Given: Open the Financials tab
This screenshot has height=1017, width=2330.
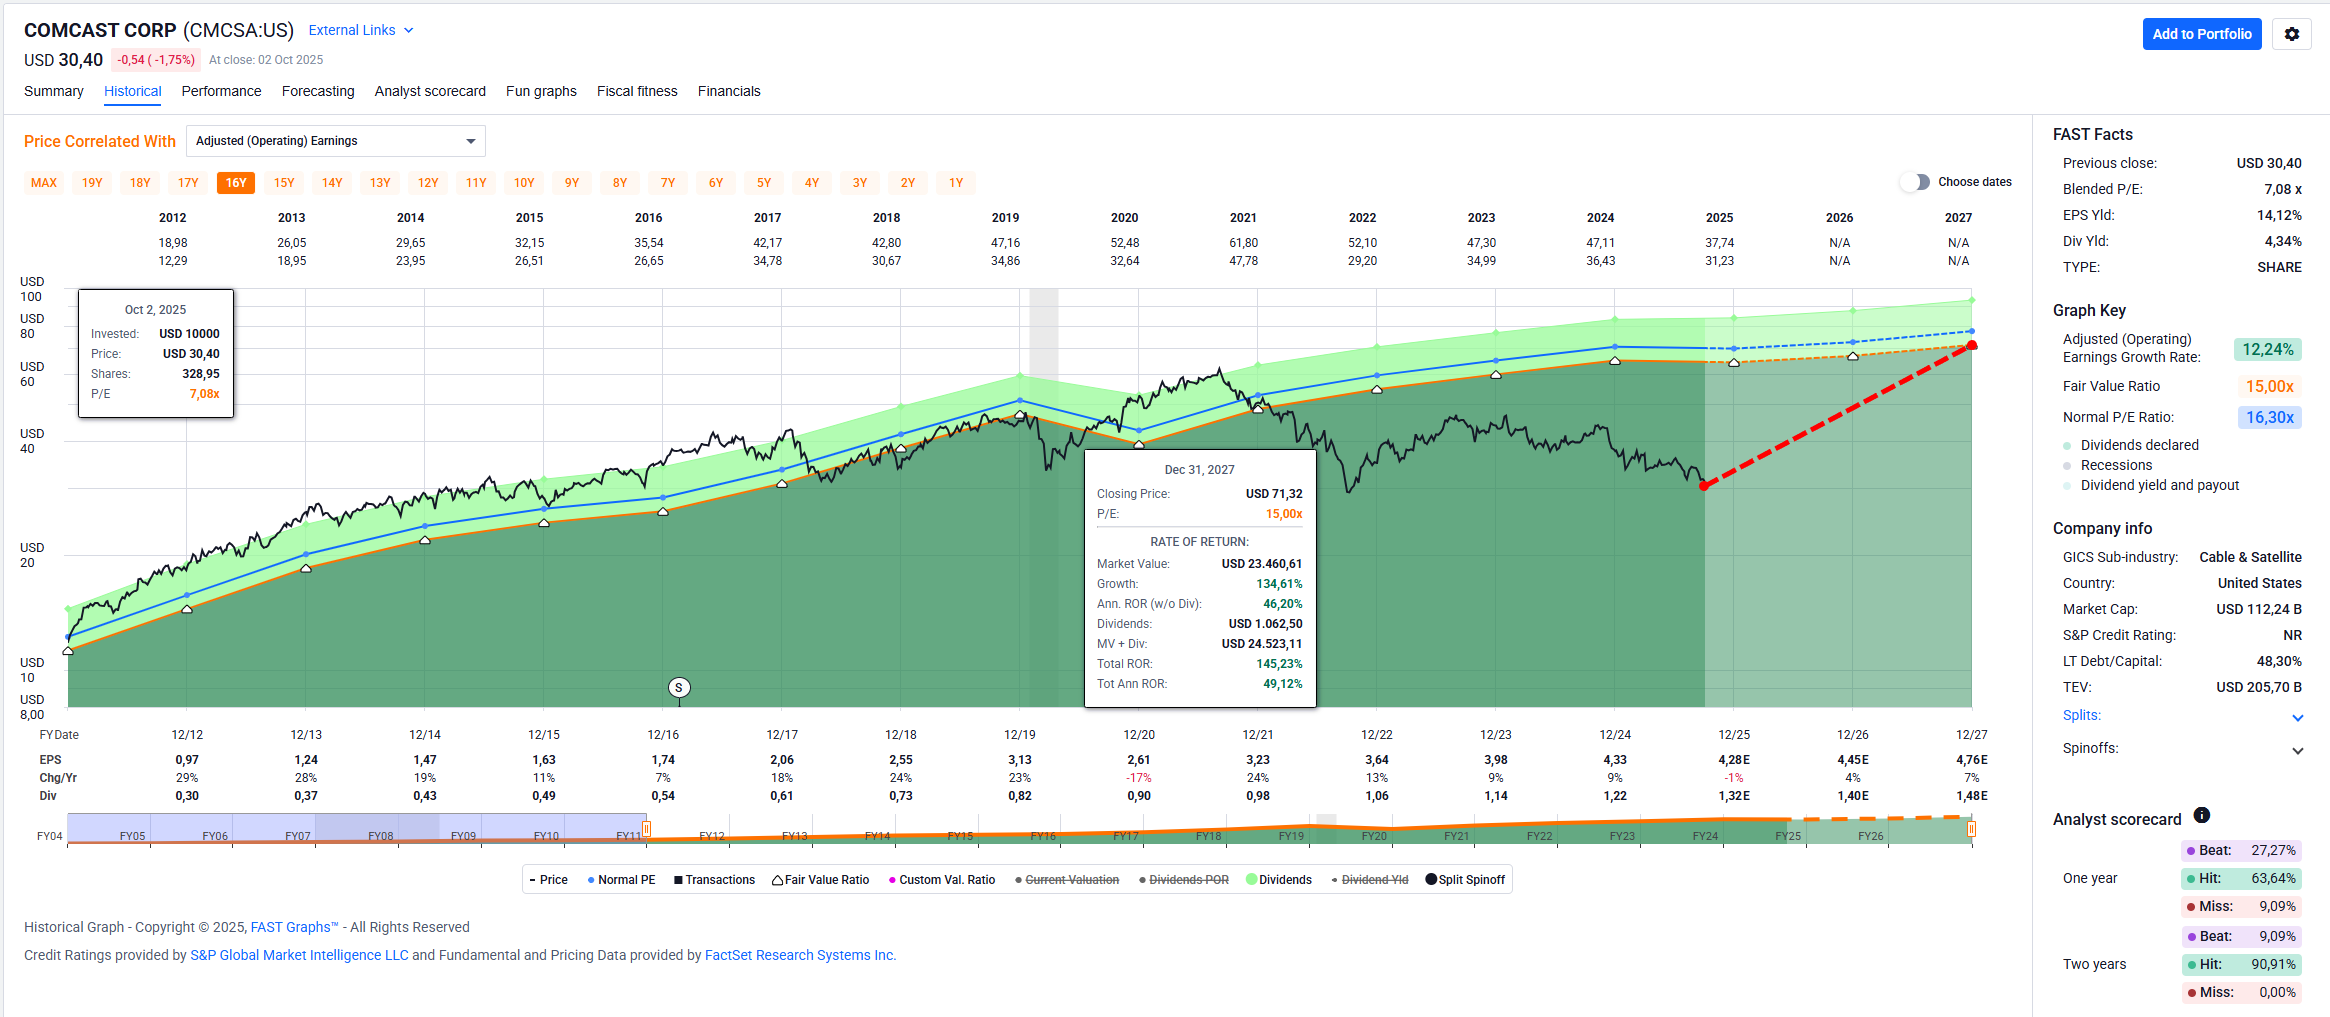Looking at the screenshot, I should pos(728,91).
